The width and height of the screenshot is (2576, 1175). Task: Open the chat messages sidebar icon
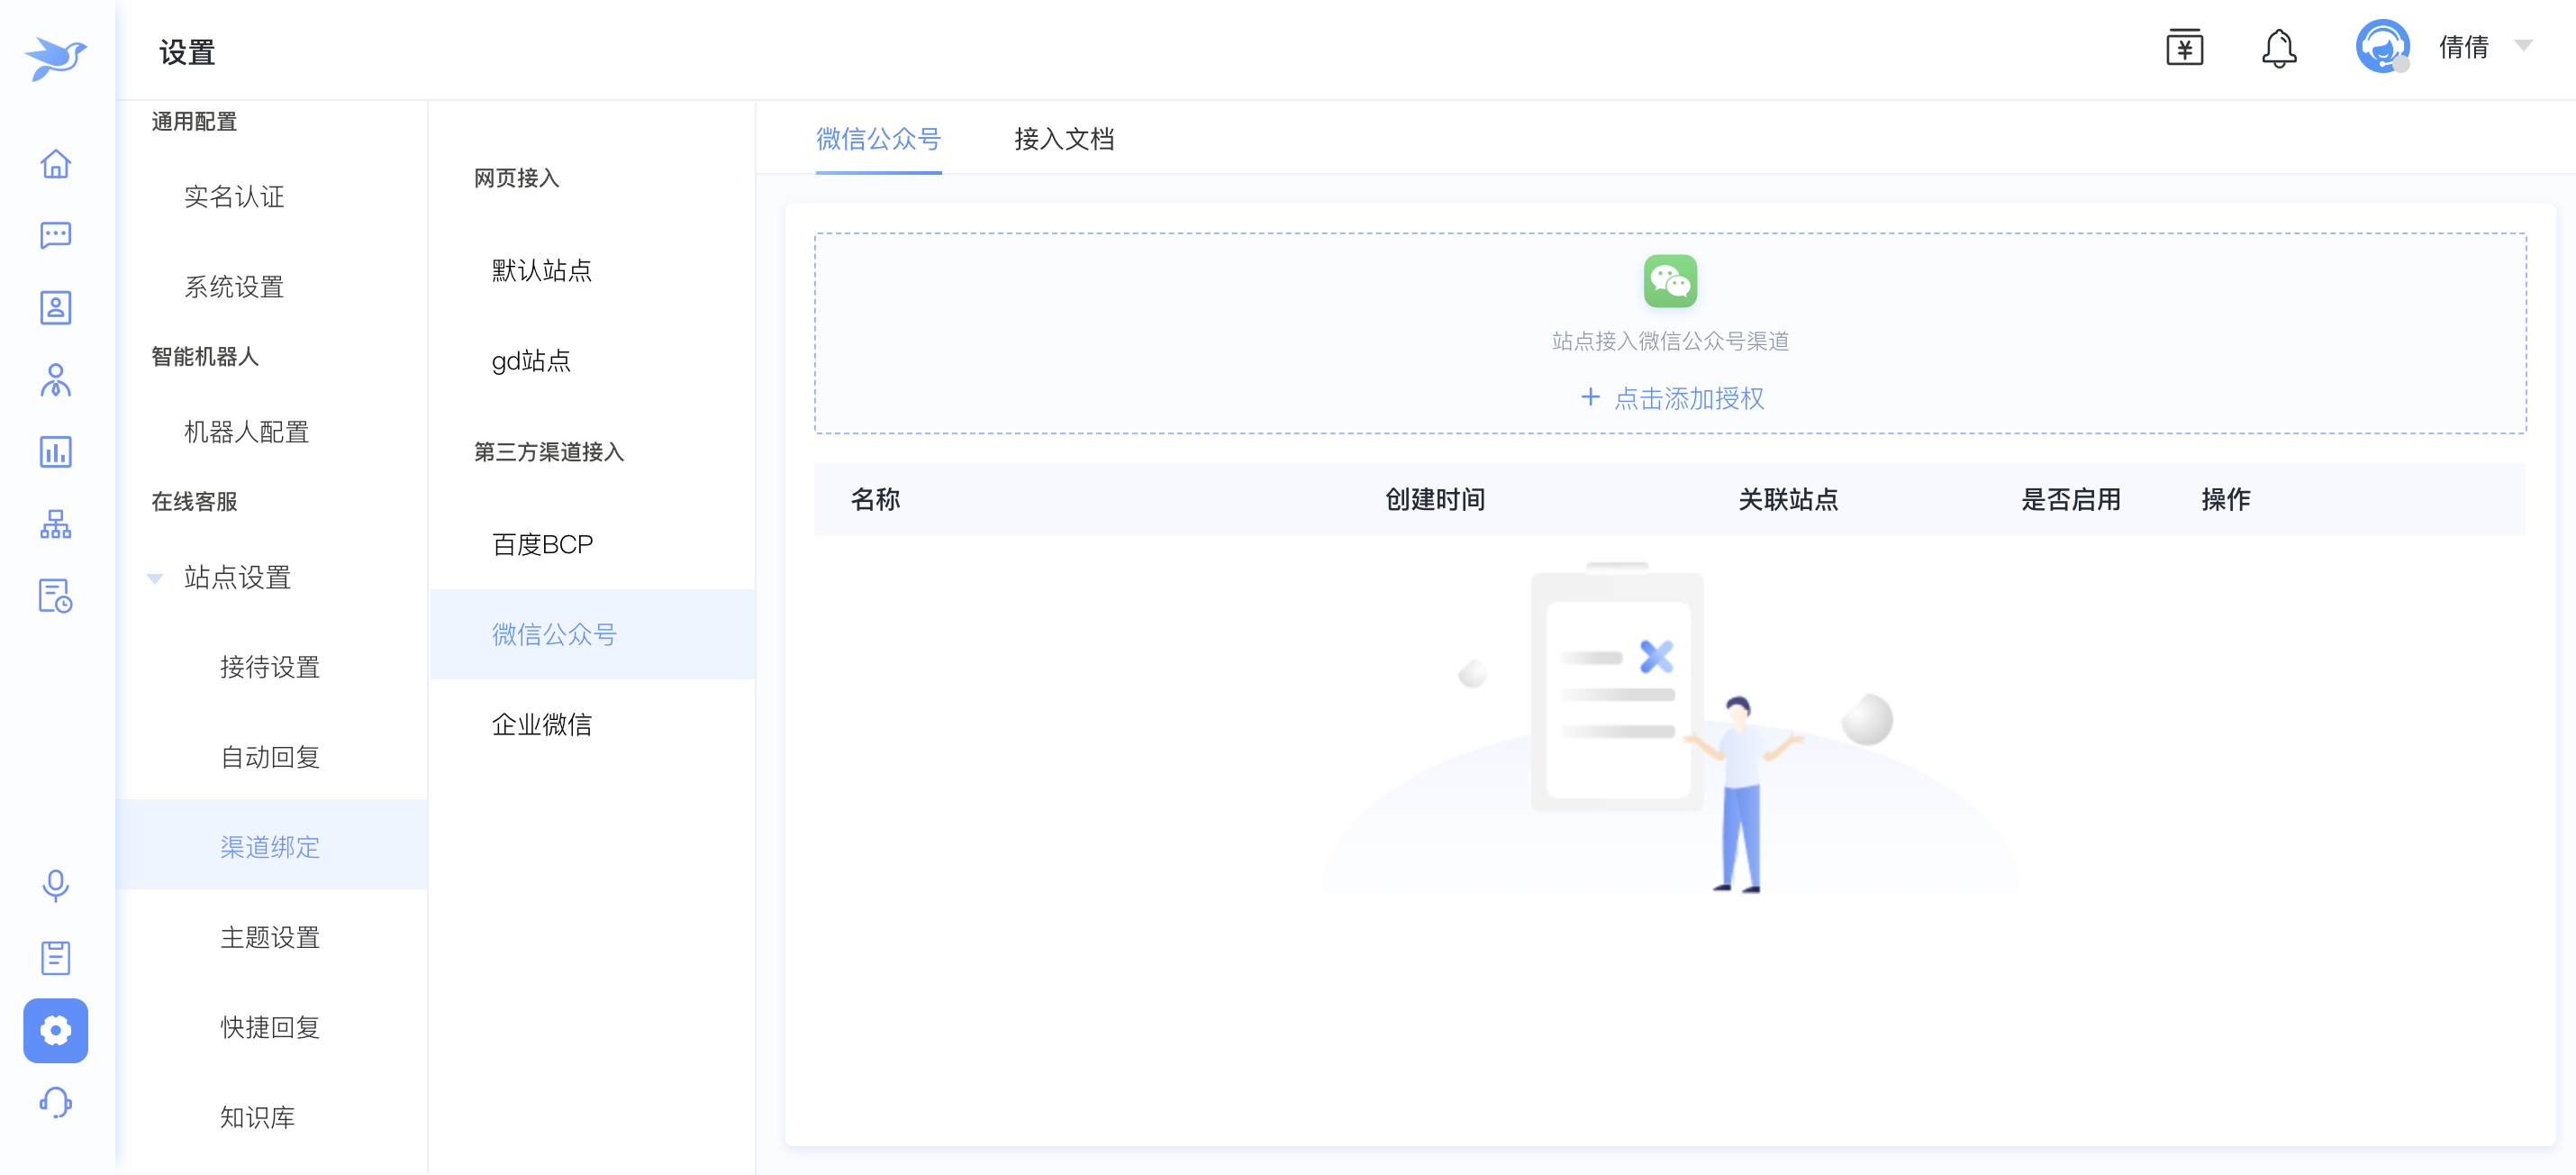(x=55, y=235)
